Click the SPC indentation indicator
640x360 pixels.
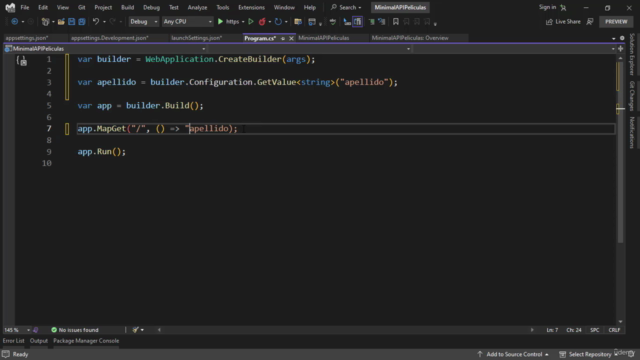[x=595, y=330]
